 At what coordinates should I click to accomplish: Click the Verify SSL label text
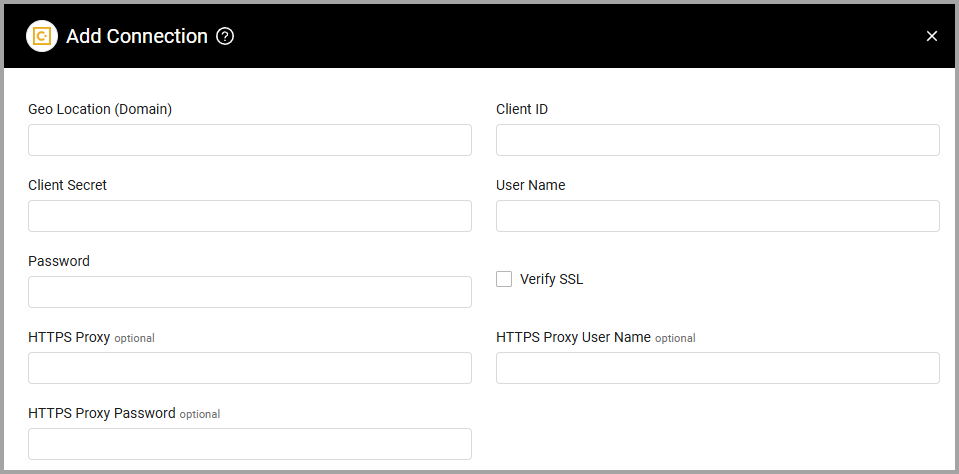pyautogui.click(x=552, y=280)
